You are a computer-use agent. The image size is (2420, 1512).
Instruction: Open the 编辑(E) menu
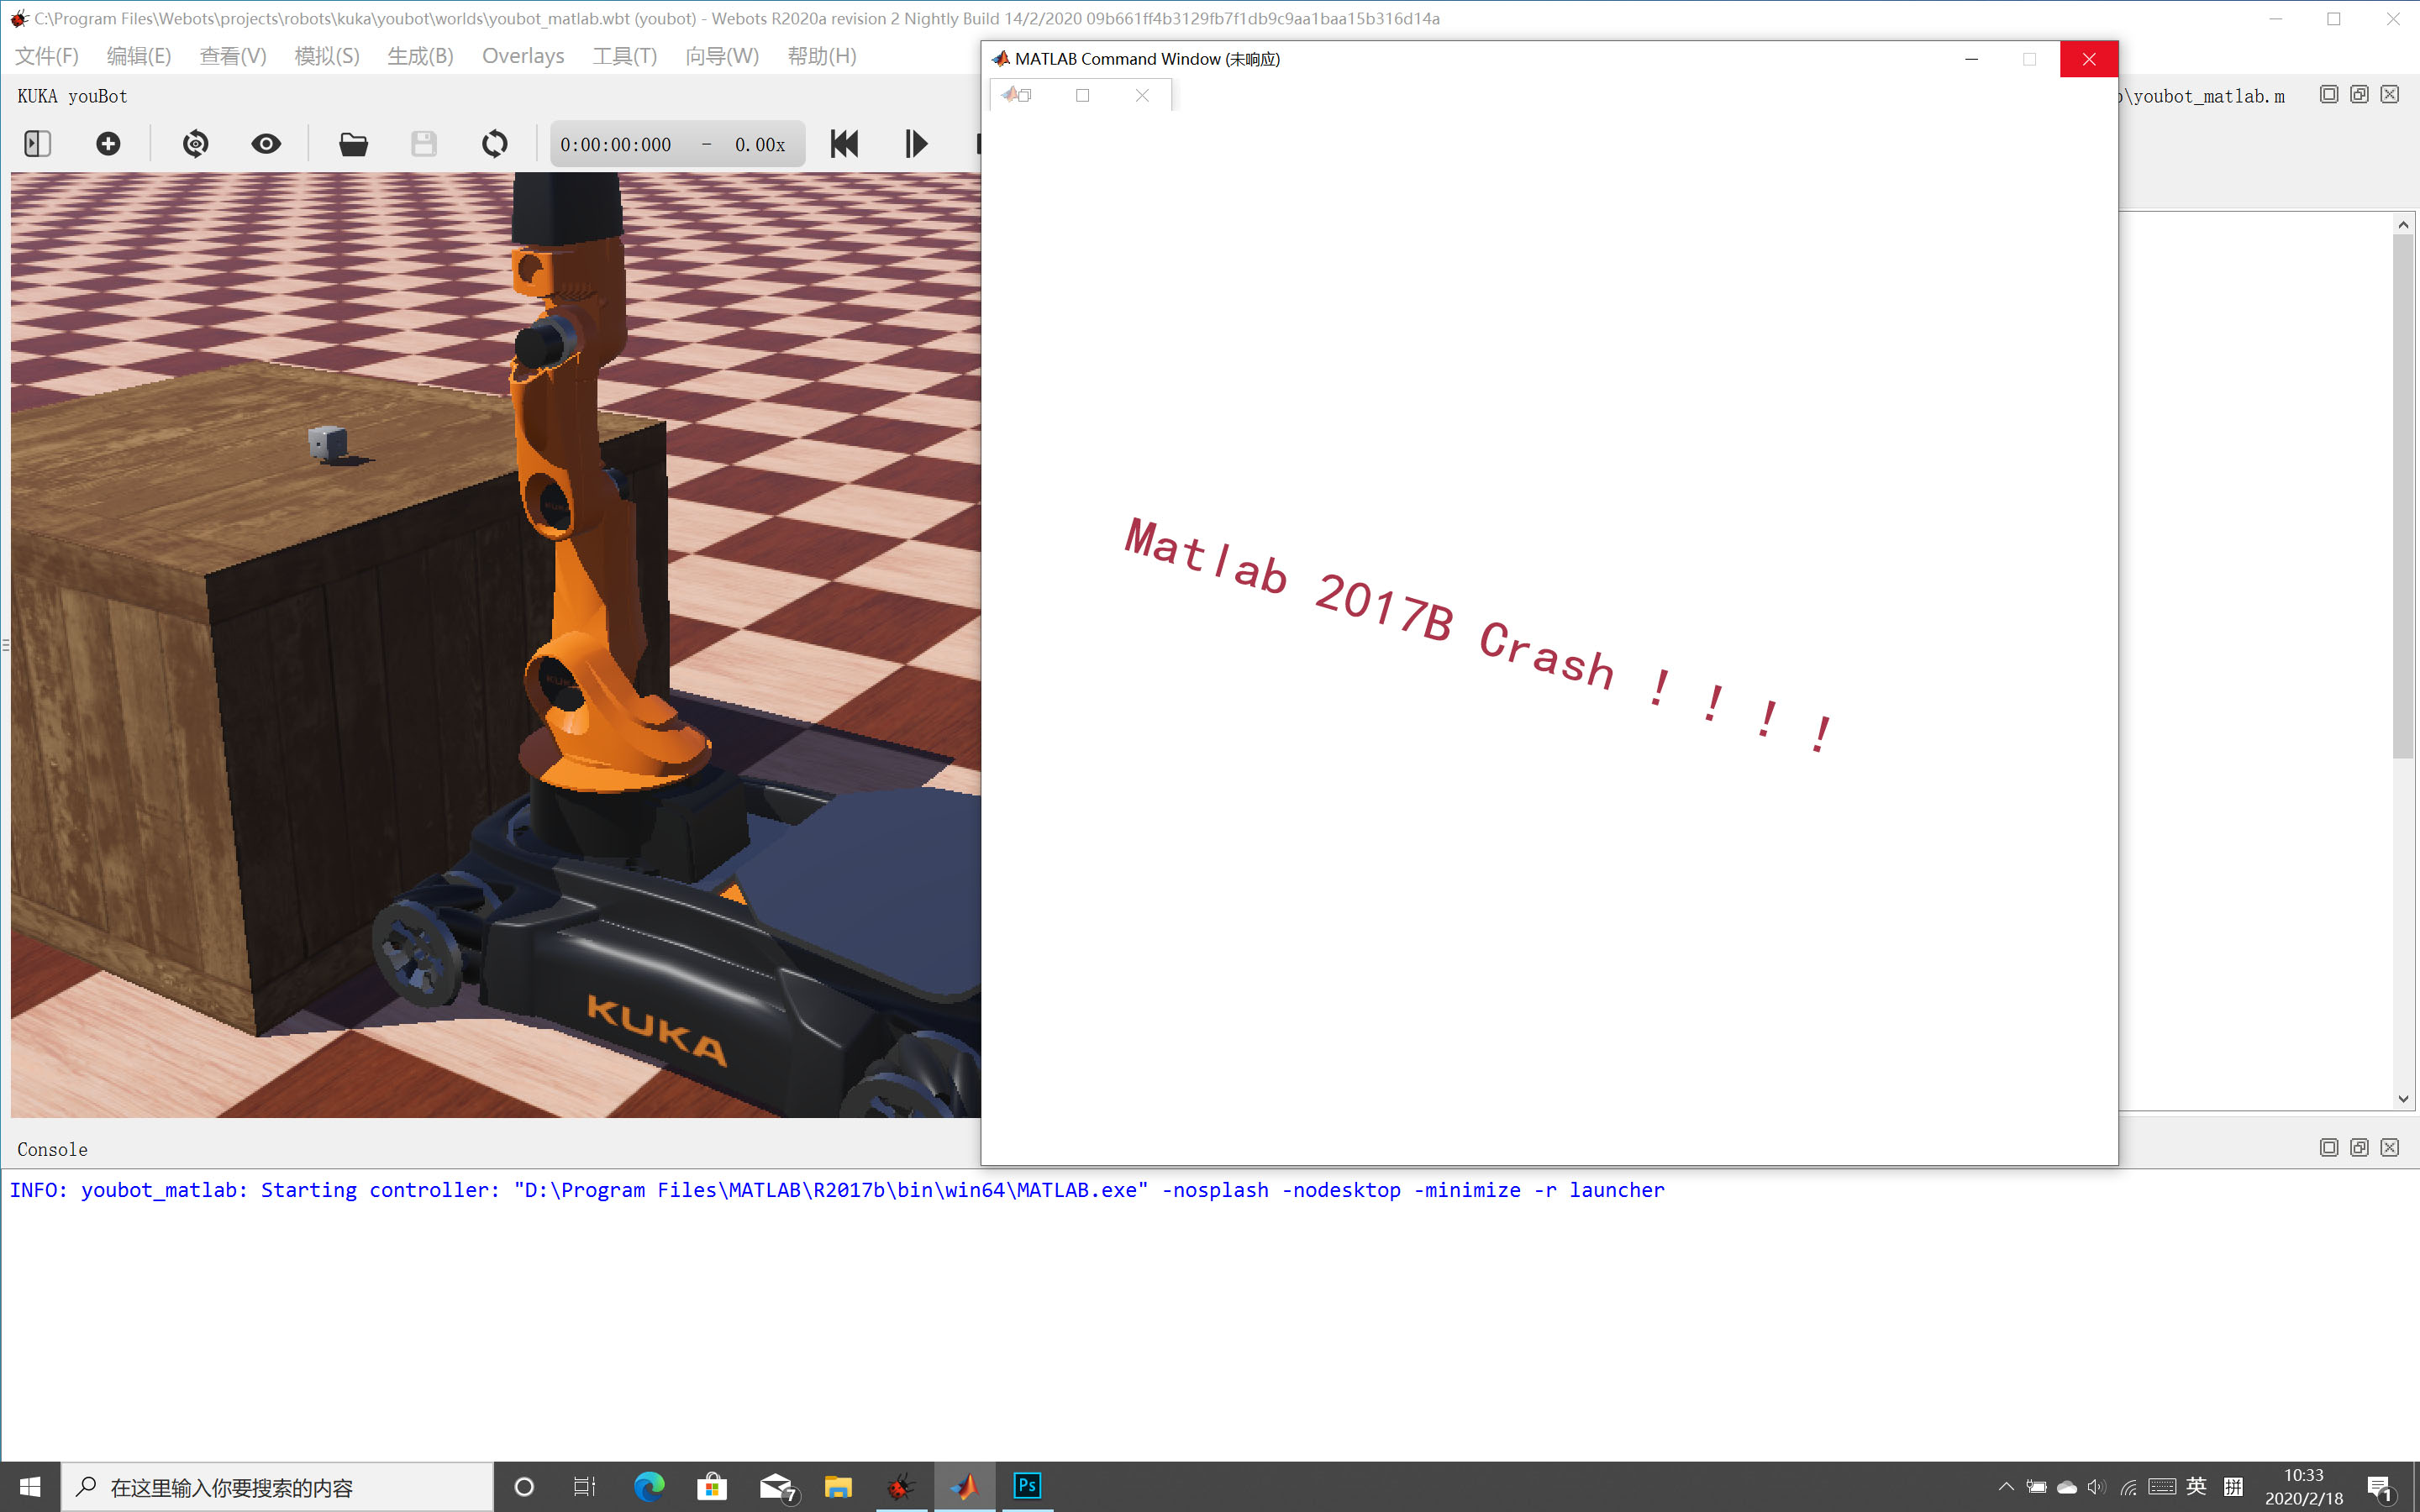(139, 56)
